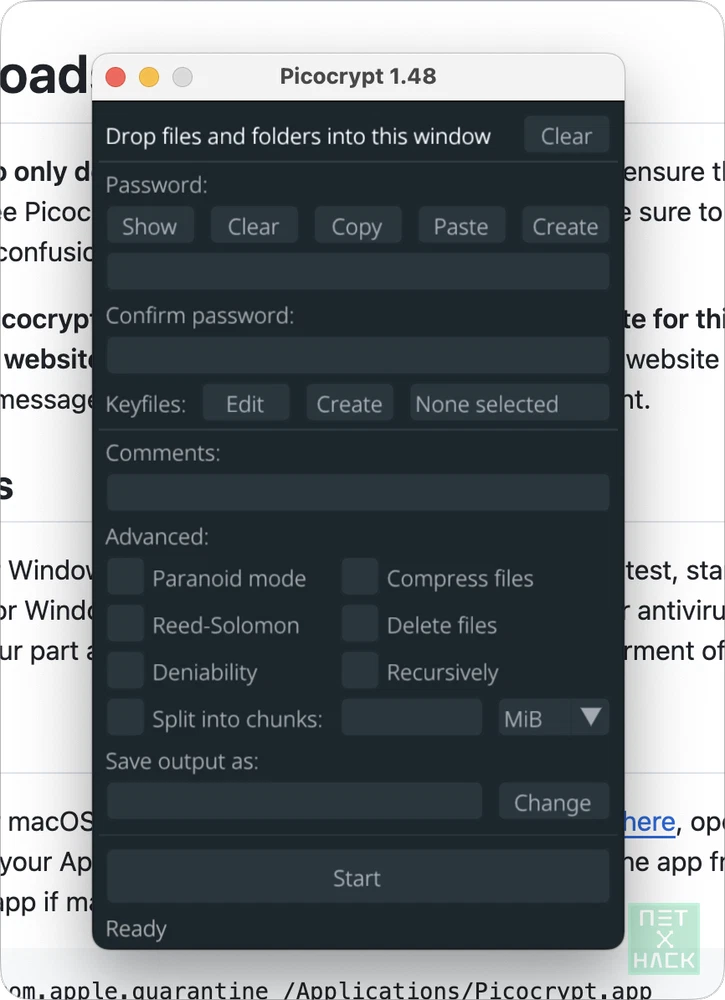The height and width of the screenshot is (1000, 725).
Task: Toggle Split into chunks checkbox
Action: pyautogui.click(x=125, y=717)
